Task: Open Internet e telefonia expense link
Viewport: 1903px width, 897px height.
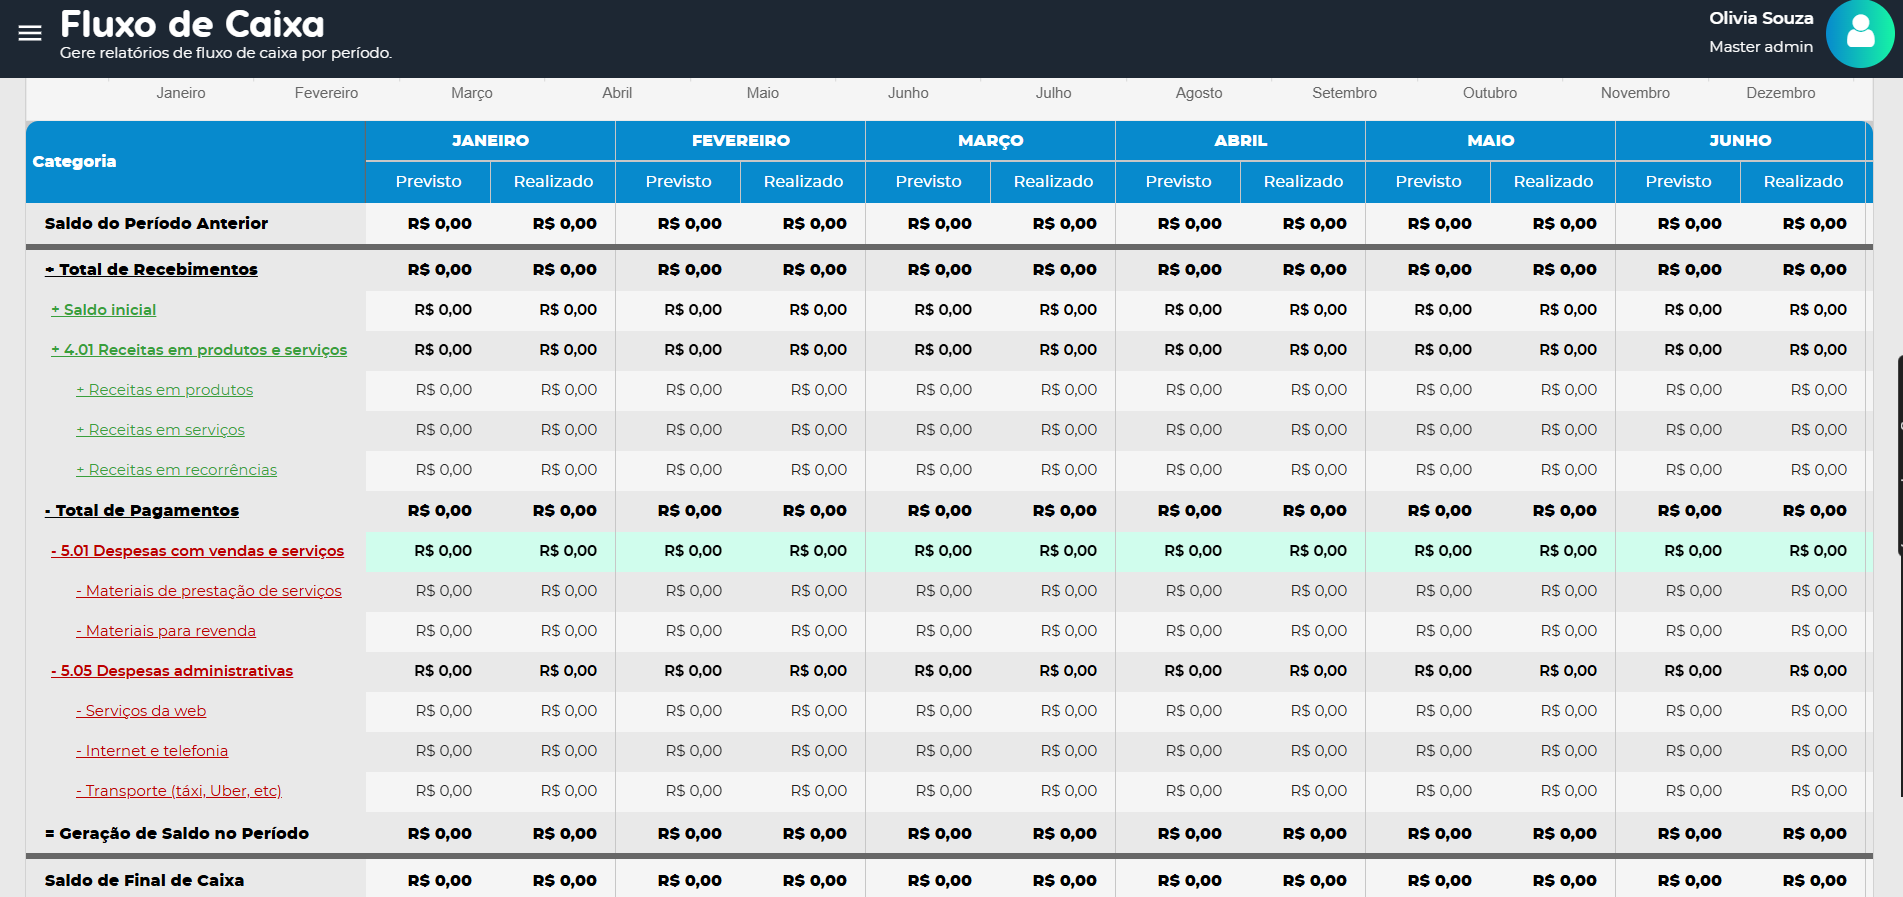Action: click(152, 751)
